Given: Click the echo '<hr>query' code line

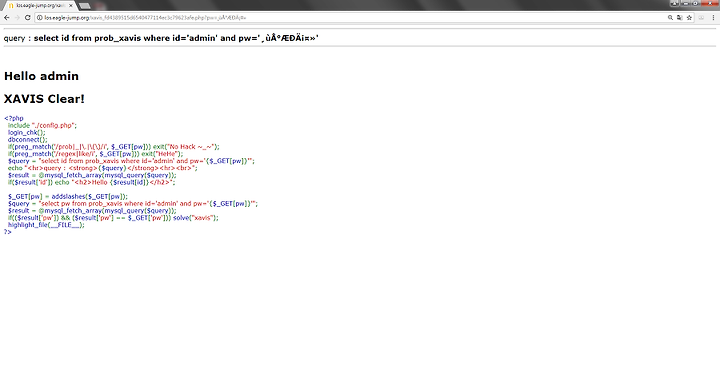Looking at the screenshot, I should pos(102,168).
